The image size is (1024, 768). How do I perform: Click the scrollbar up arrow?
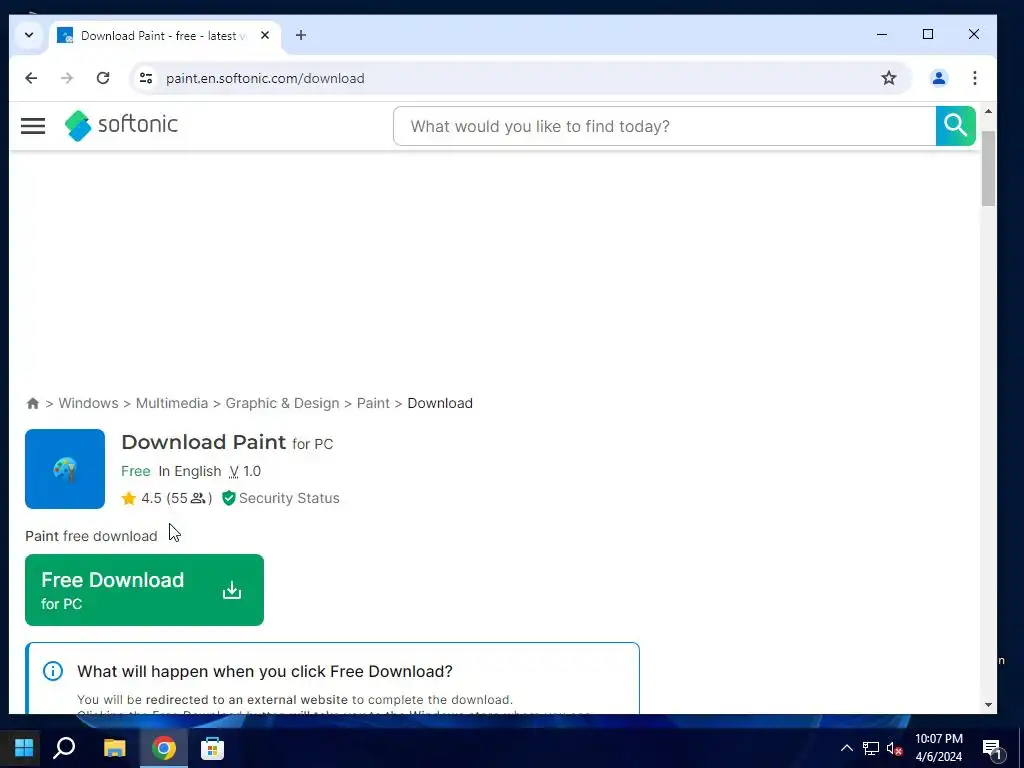tap(988, 112)
